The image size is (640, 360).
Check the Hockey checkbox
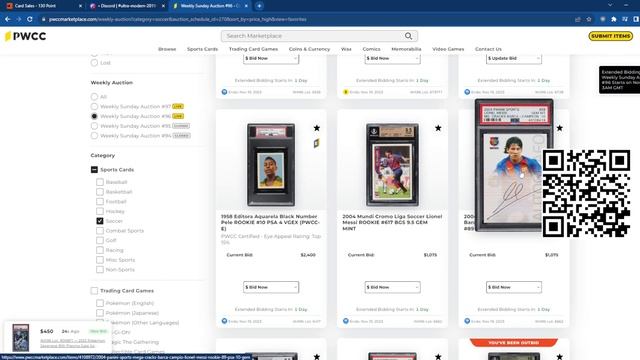100,211
